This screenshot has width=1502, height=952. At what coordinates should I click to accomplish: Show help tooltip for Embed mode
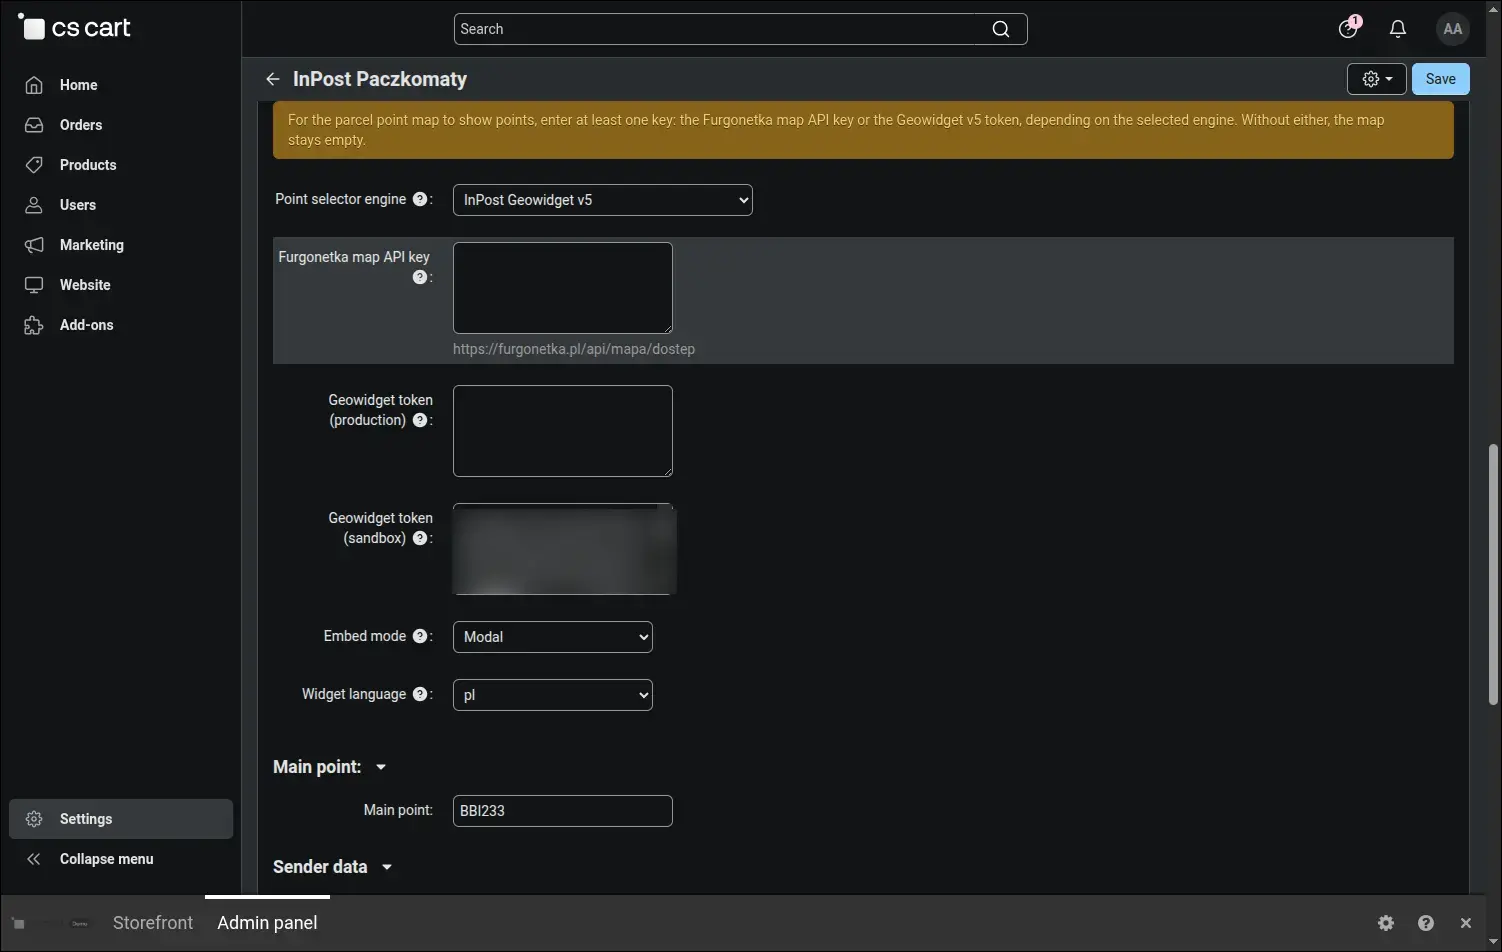(x=420, y=636)
